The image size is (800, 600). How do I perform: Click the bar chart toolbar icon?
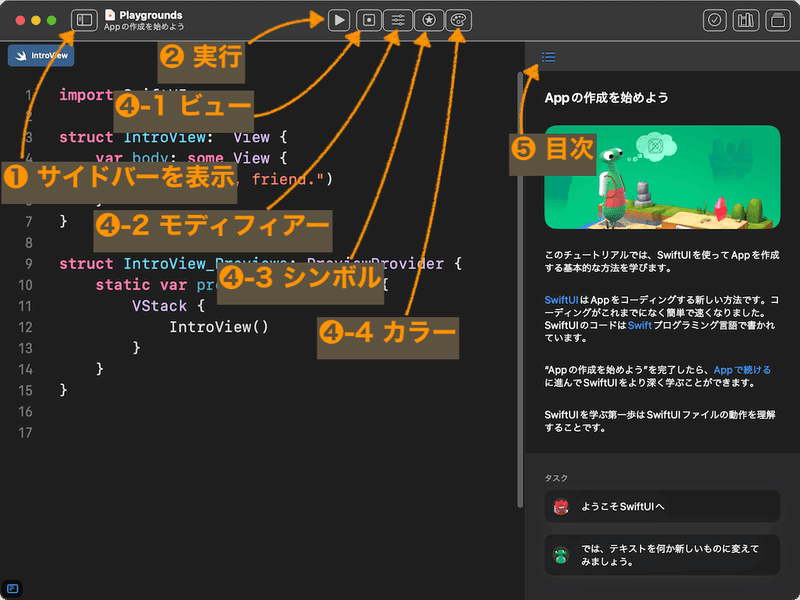746,20
